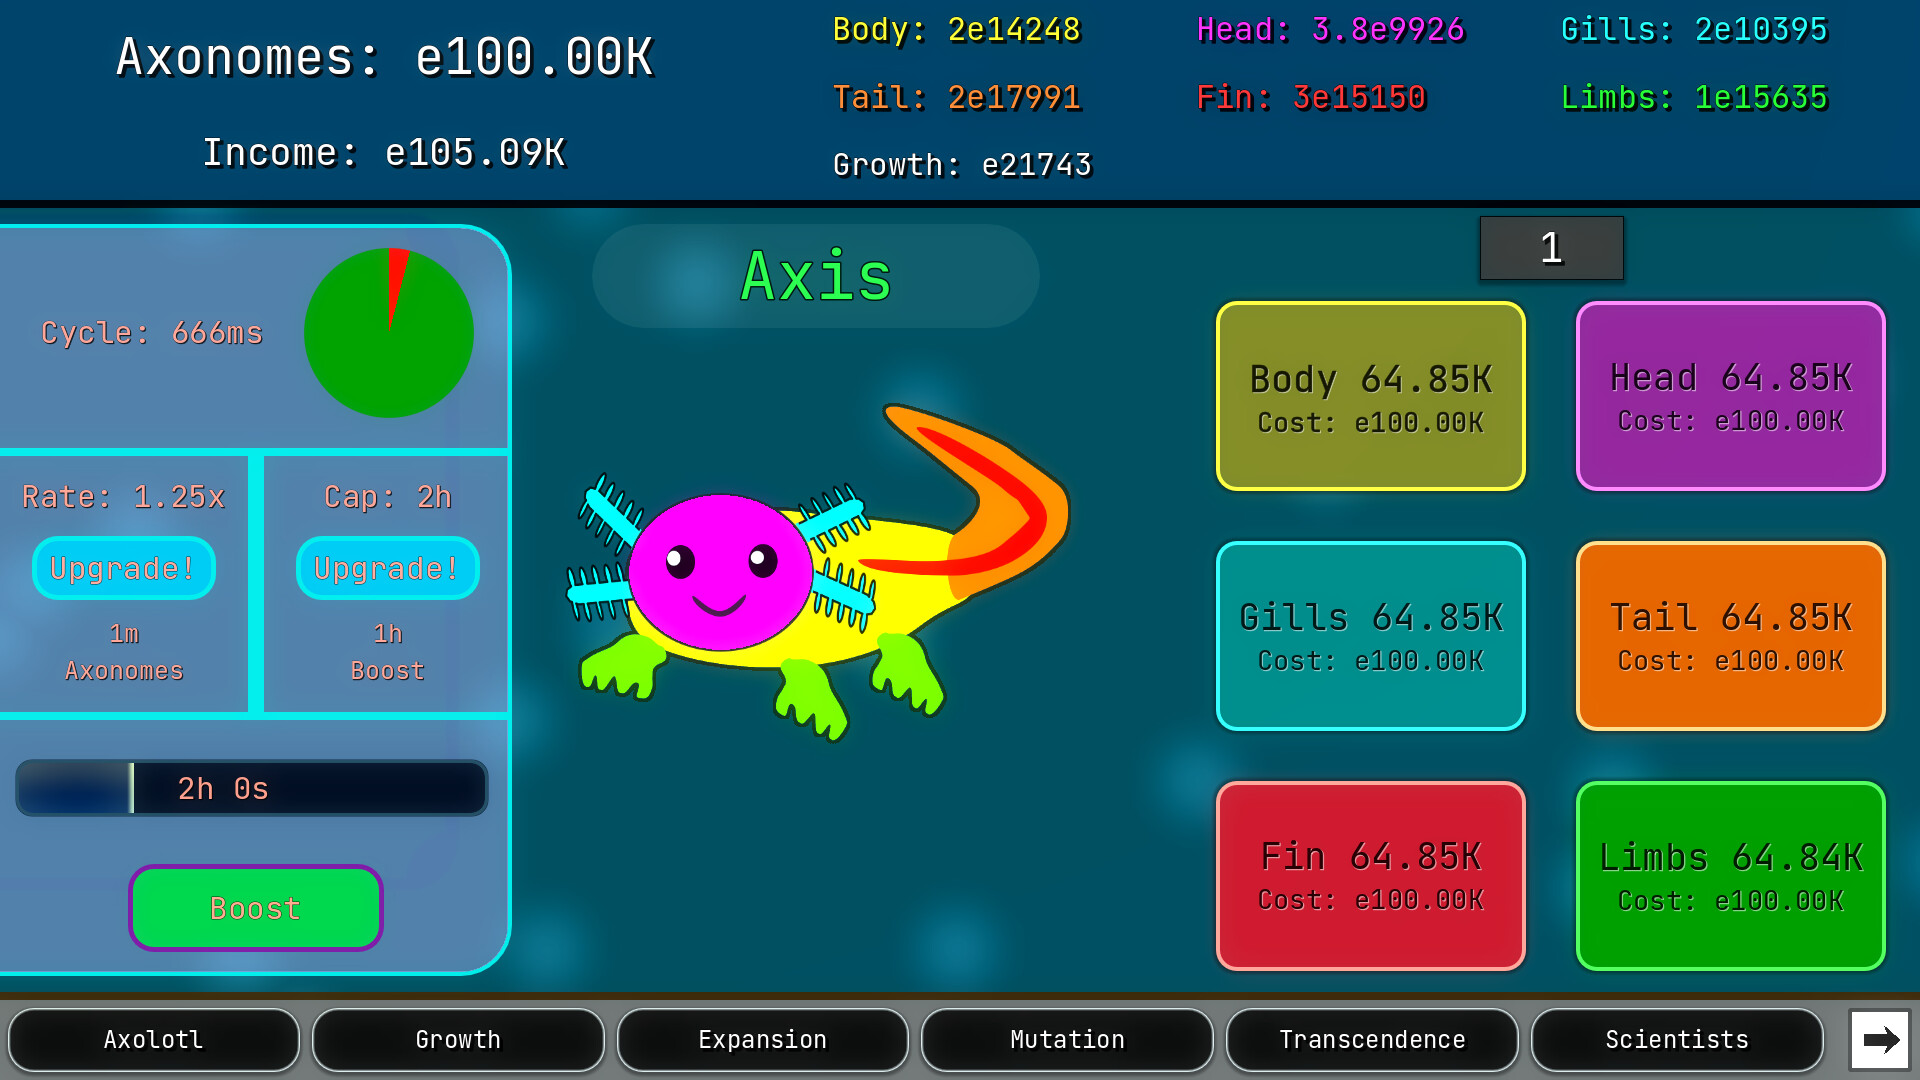Viewport: 1920px width, 1080px height.
Task: Click the 2h 0s boost progress bar
Action: pos(252,788)
